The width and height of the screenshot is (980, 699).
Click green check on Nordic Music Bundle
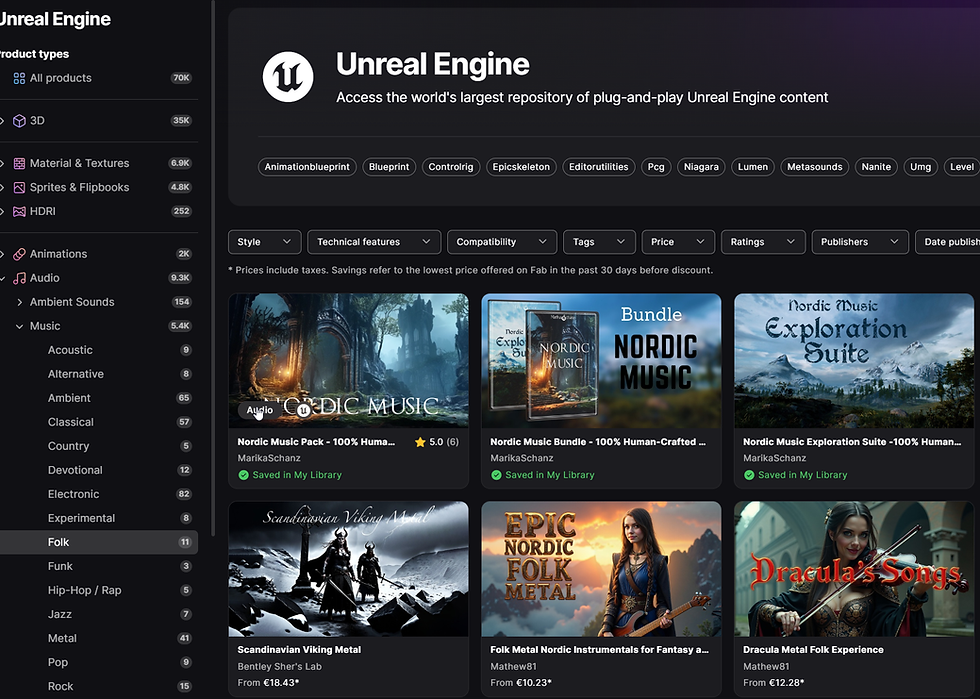click(496, 475)
